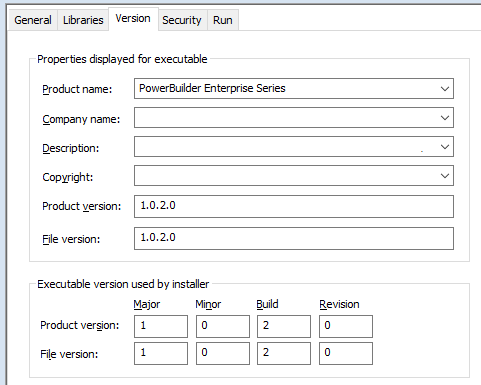Select the installer Product version Revision box
The image size is (481, 385).
(346, 326)
